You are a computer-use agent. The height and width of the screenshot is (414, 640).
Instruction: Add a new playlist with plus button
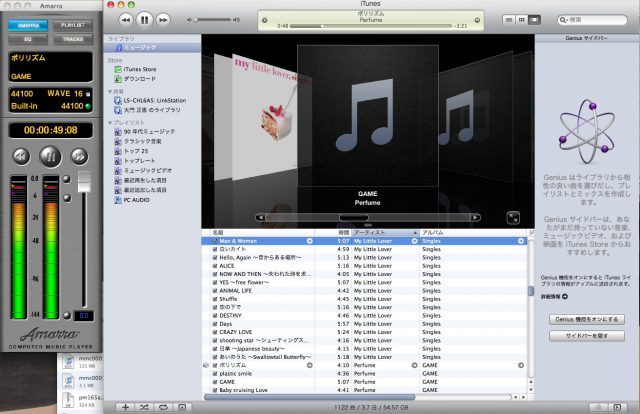(x=125, y=407)
